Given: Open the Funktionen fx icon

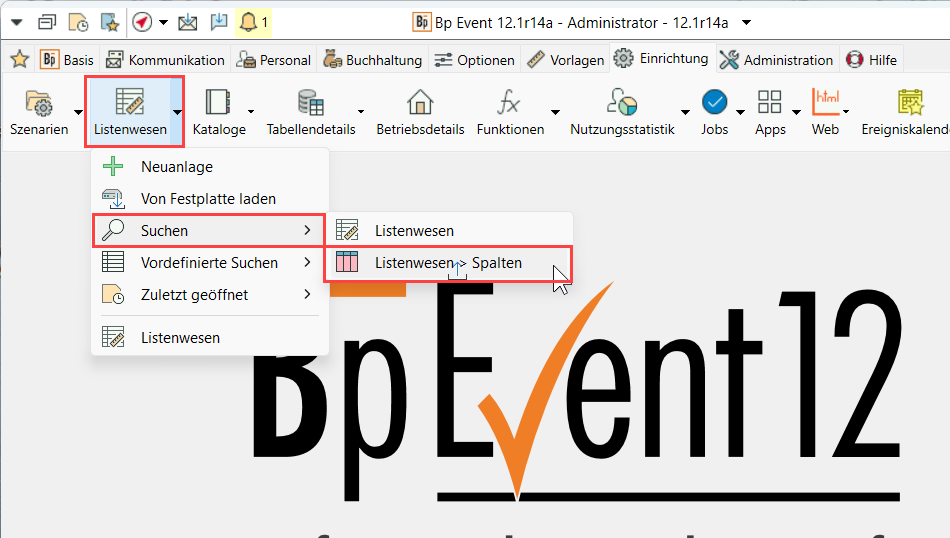Looking at the screenshot, I should [509, 103].
